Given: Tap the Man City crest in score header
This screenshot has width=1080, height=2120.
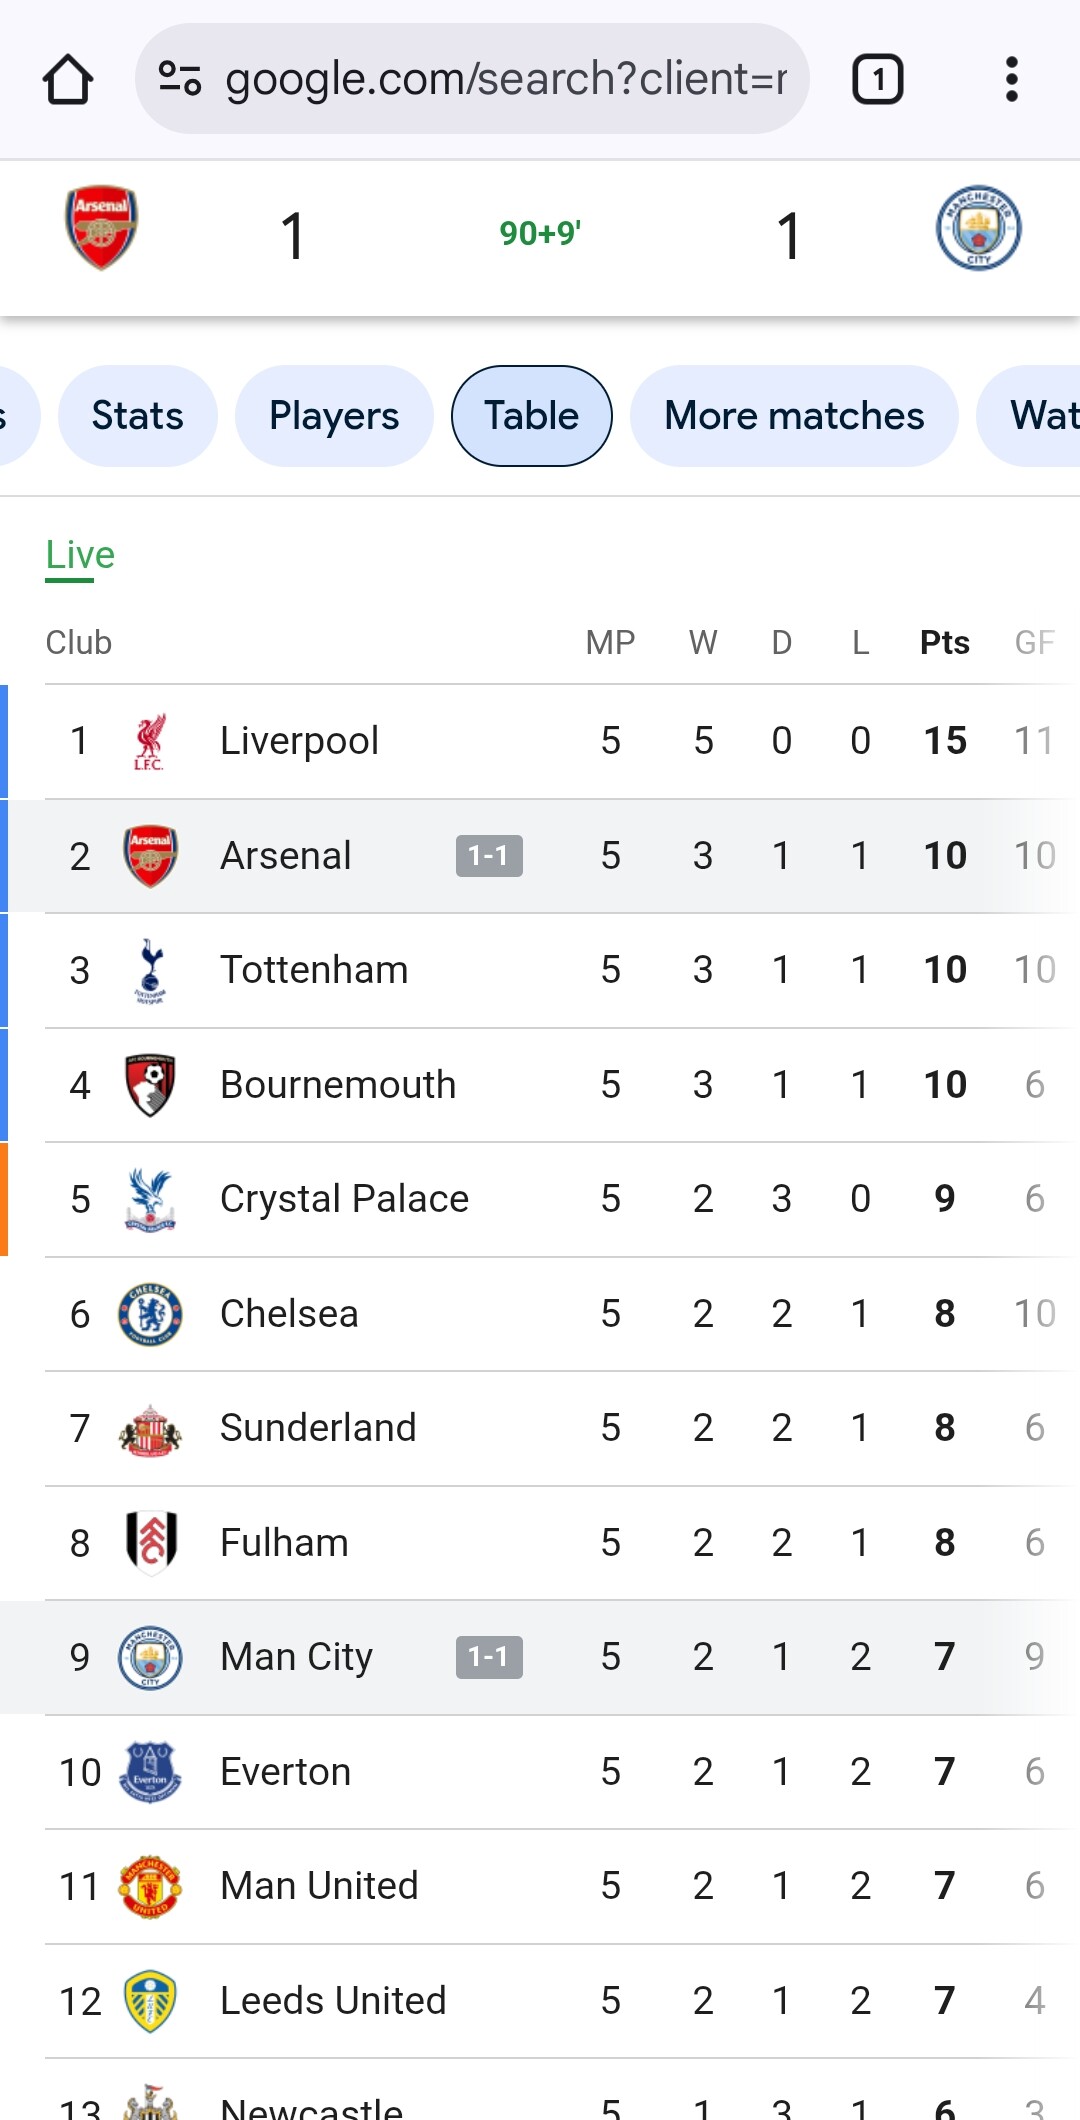Looking at the screenshot, I should coord(978,228).
